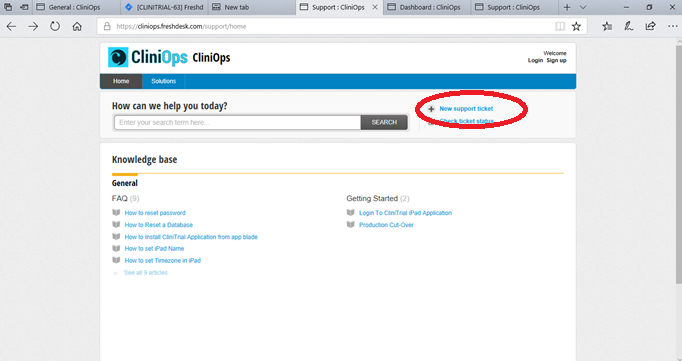
Task: Open the add notes pen icon
Action: (x=629, y=27)
